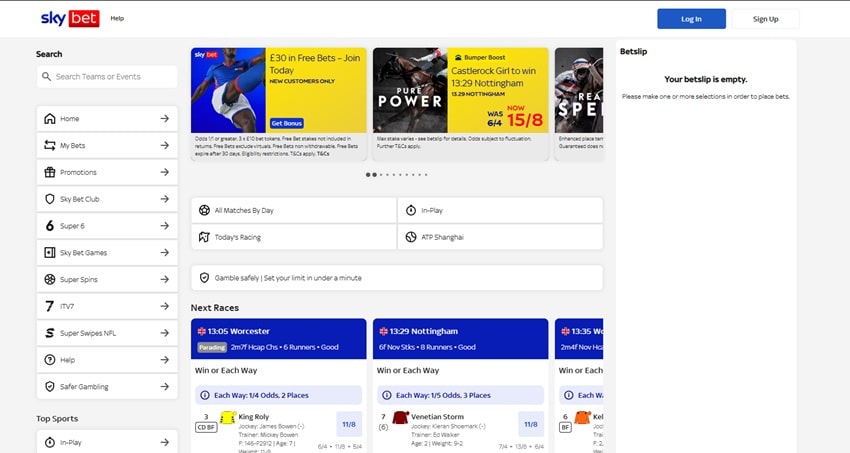
Task: Open My Bets via its arrow
Action: coord(165,145)
